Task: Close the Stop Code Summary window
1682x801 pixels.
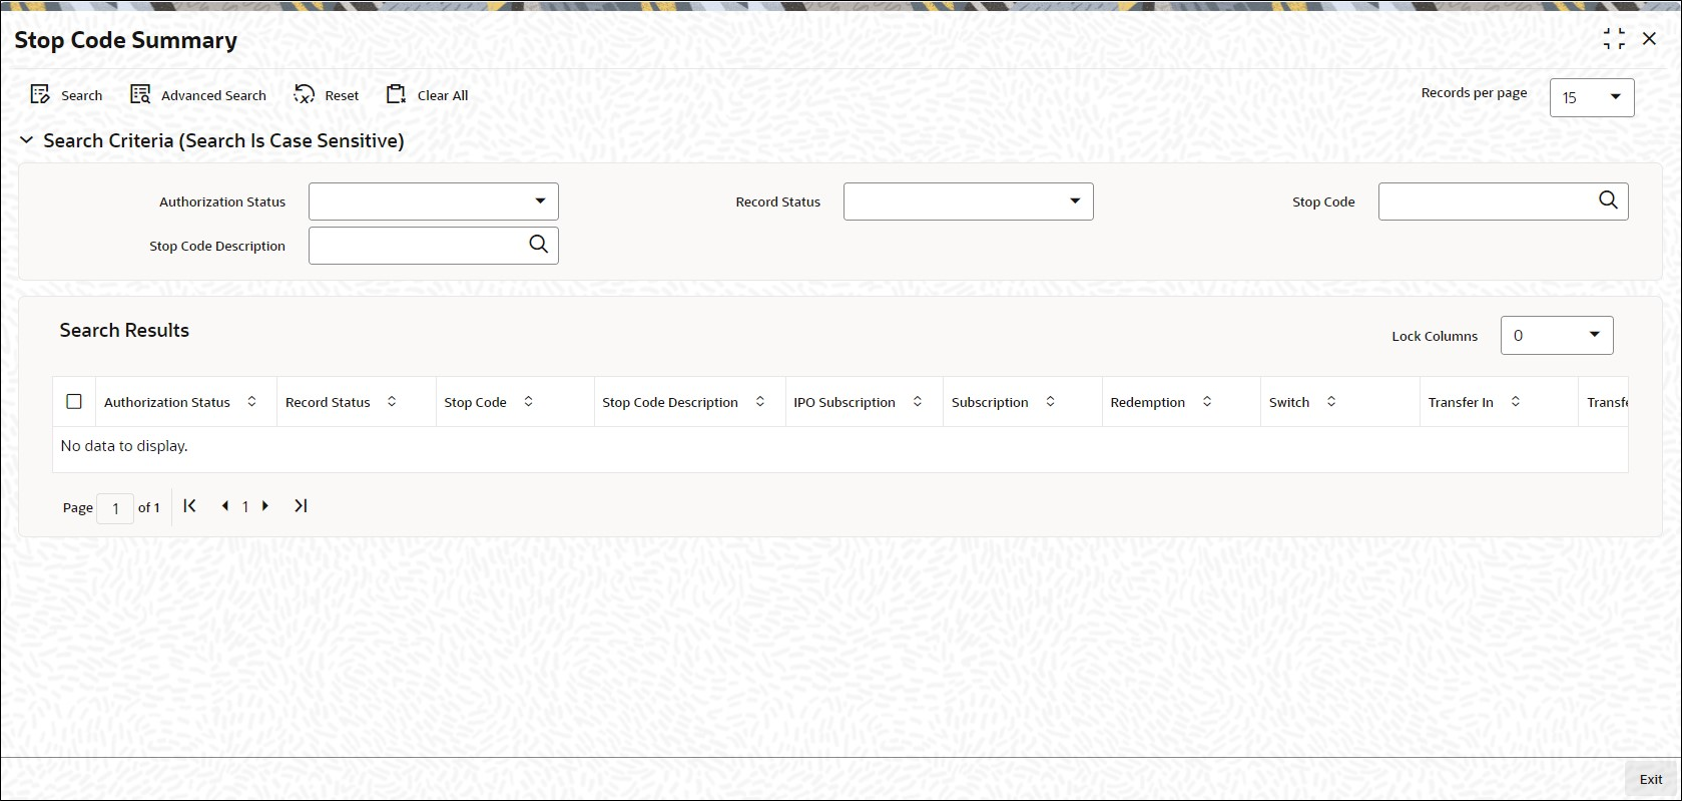Action: coord(1649,39)
